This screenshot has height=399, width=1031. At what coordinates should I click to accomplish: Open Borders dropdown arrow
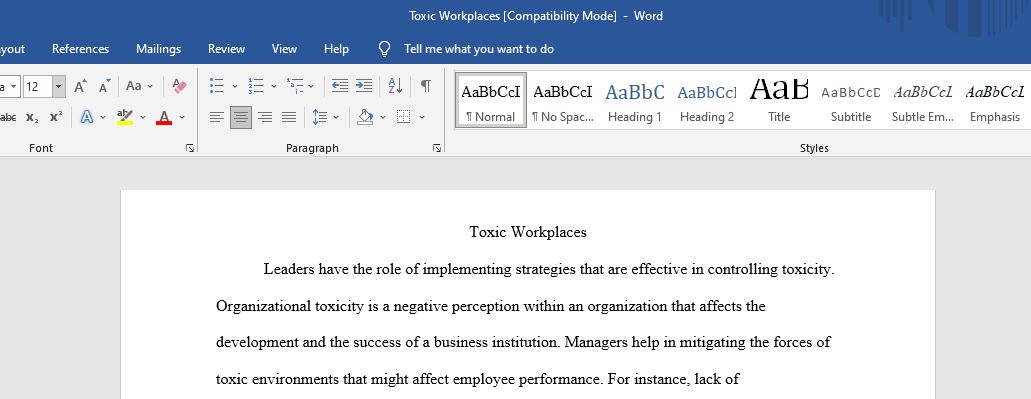[421, 118]
